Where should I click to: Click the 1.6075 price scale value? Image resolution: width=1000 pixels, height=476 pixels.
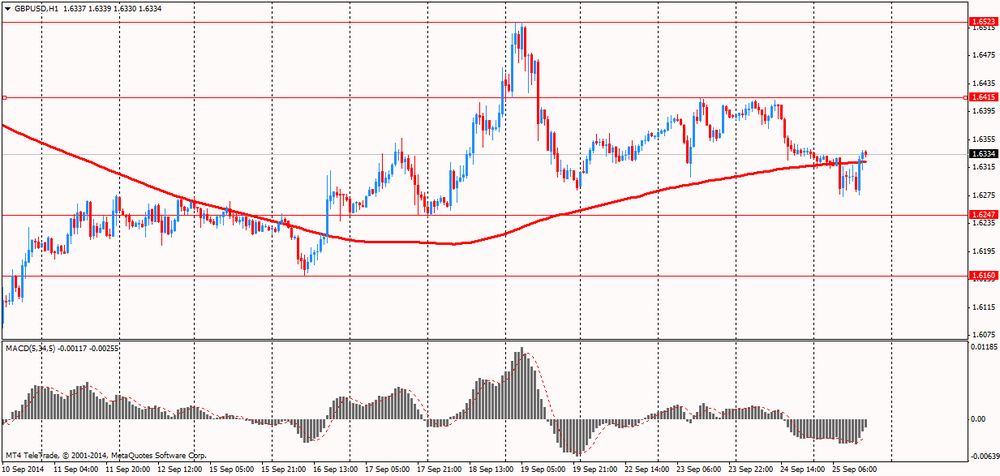(982, 335)
